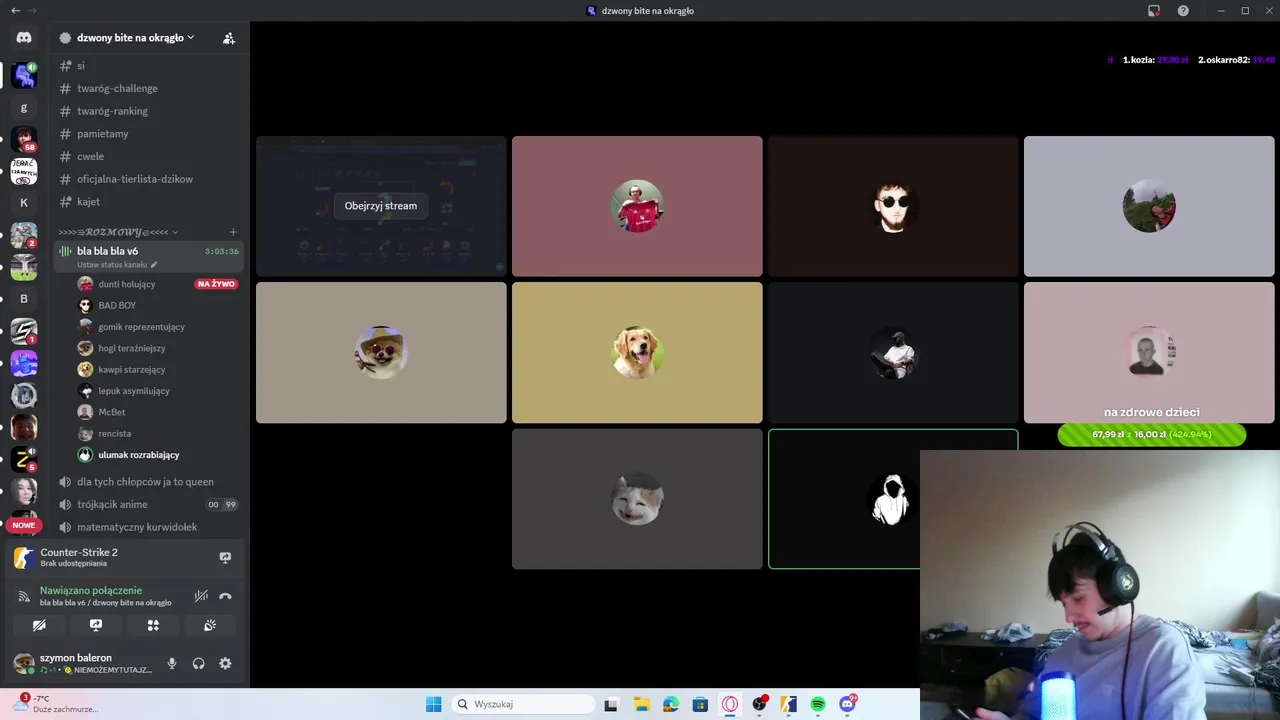
Task: Open the server icon labeled B
Action: point(24,299)
